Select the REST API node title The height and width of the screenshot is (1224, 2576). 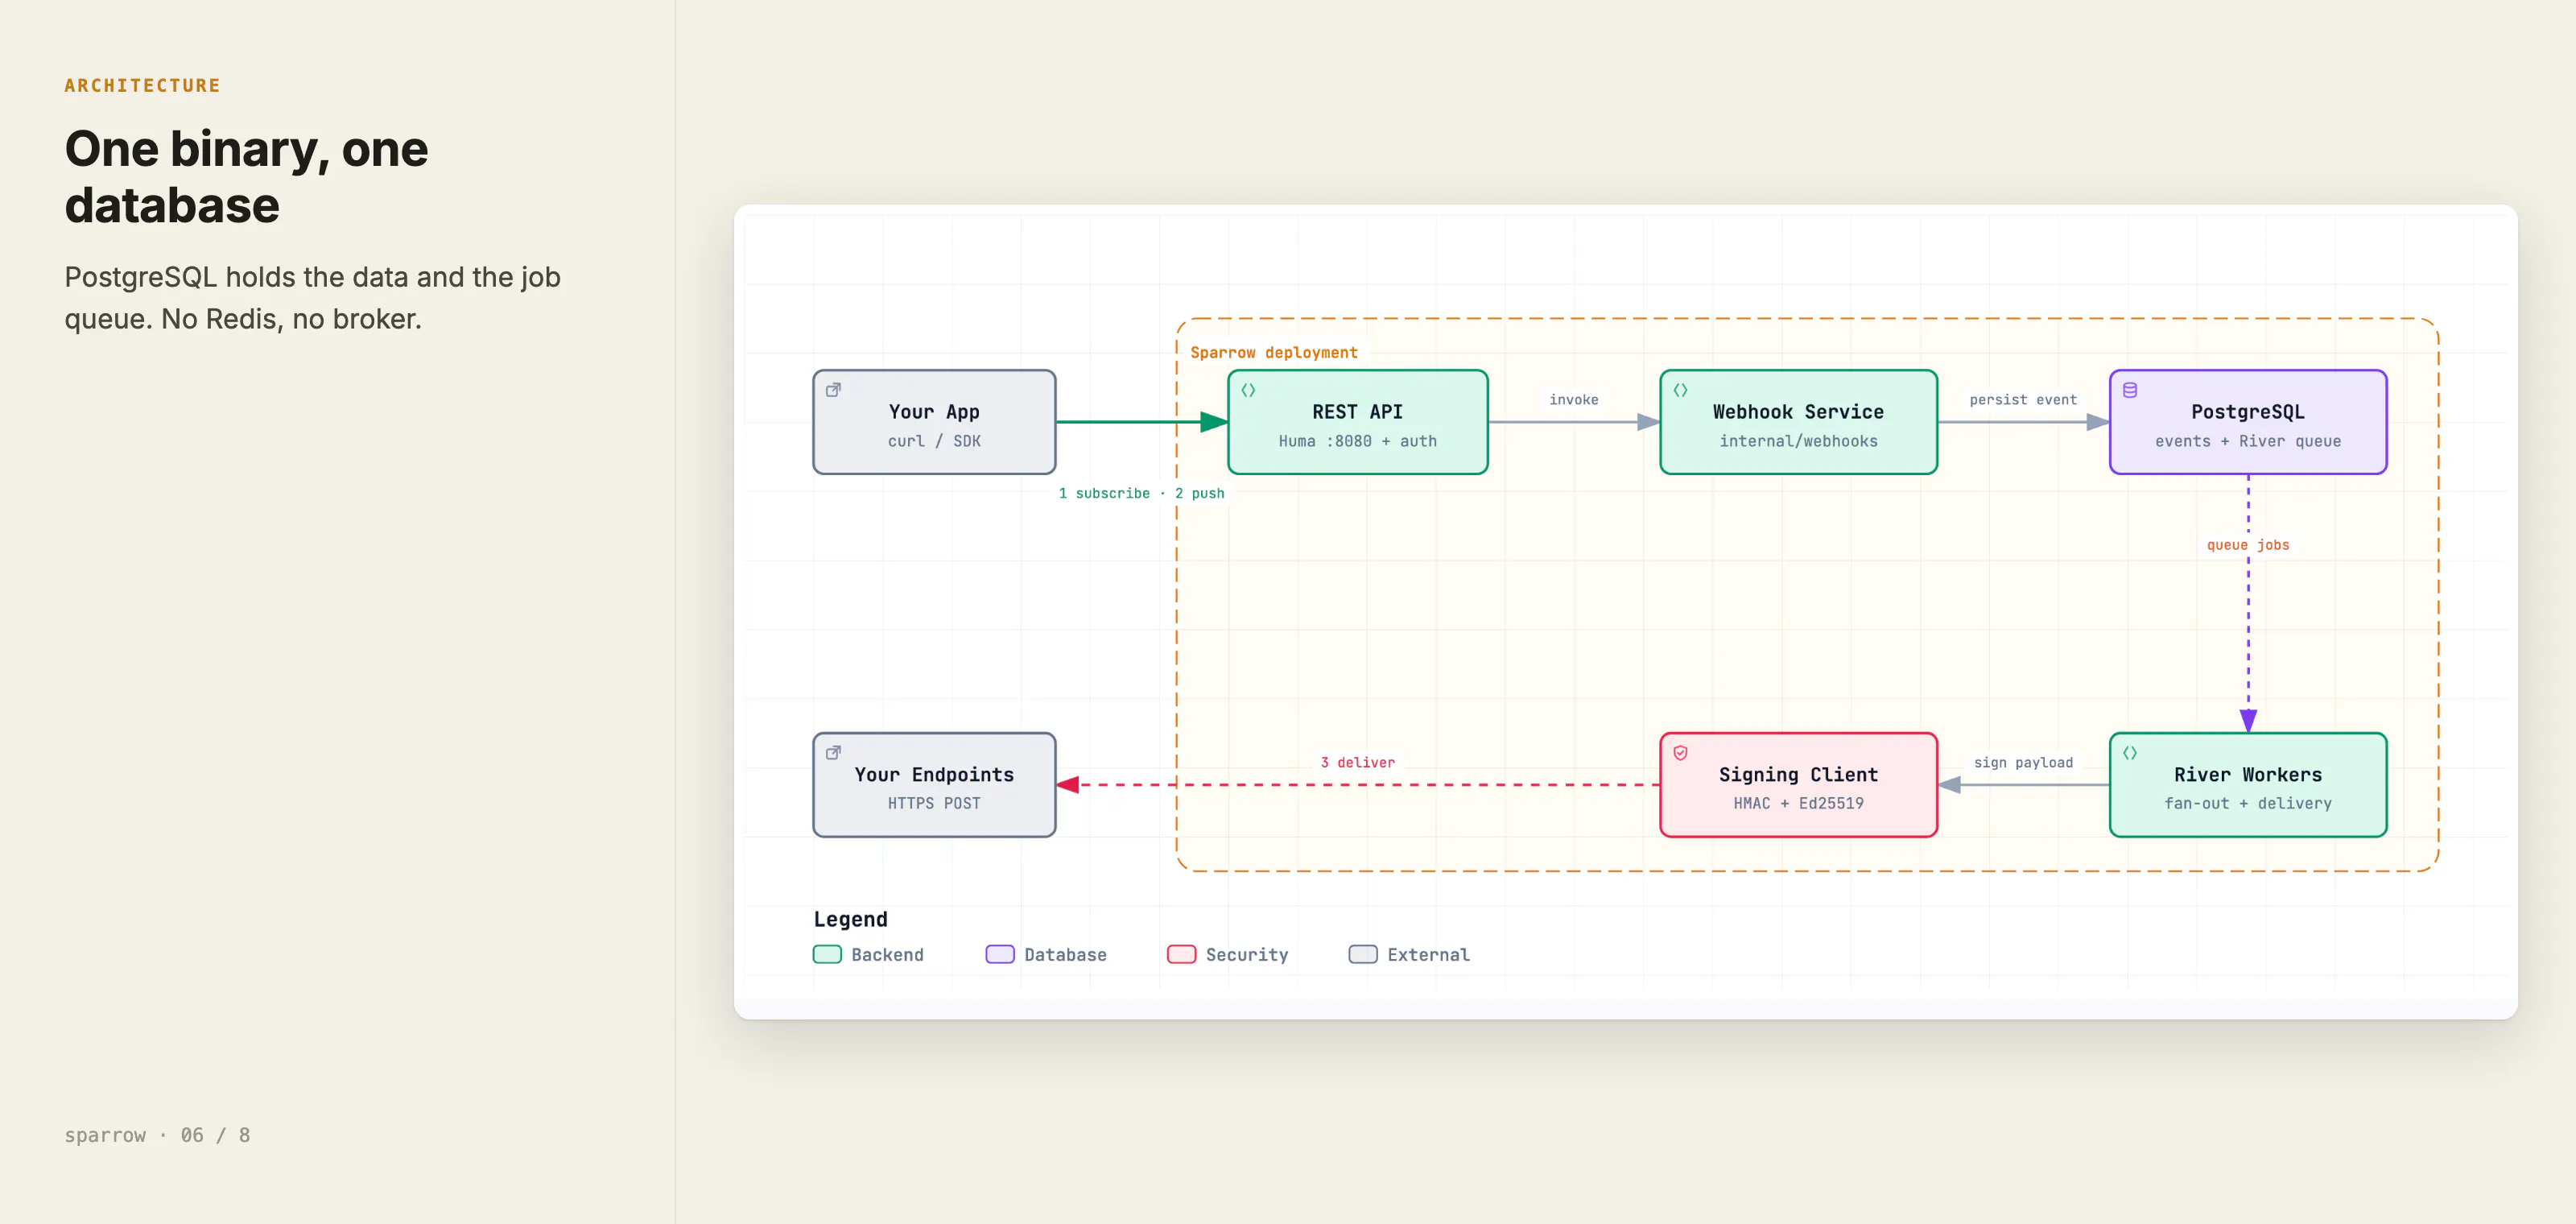click(1357, 412)
